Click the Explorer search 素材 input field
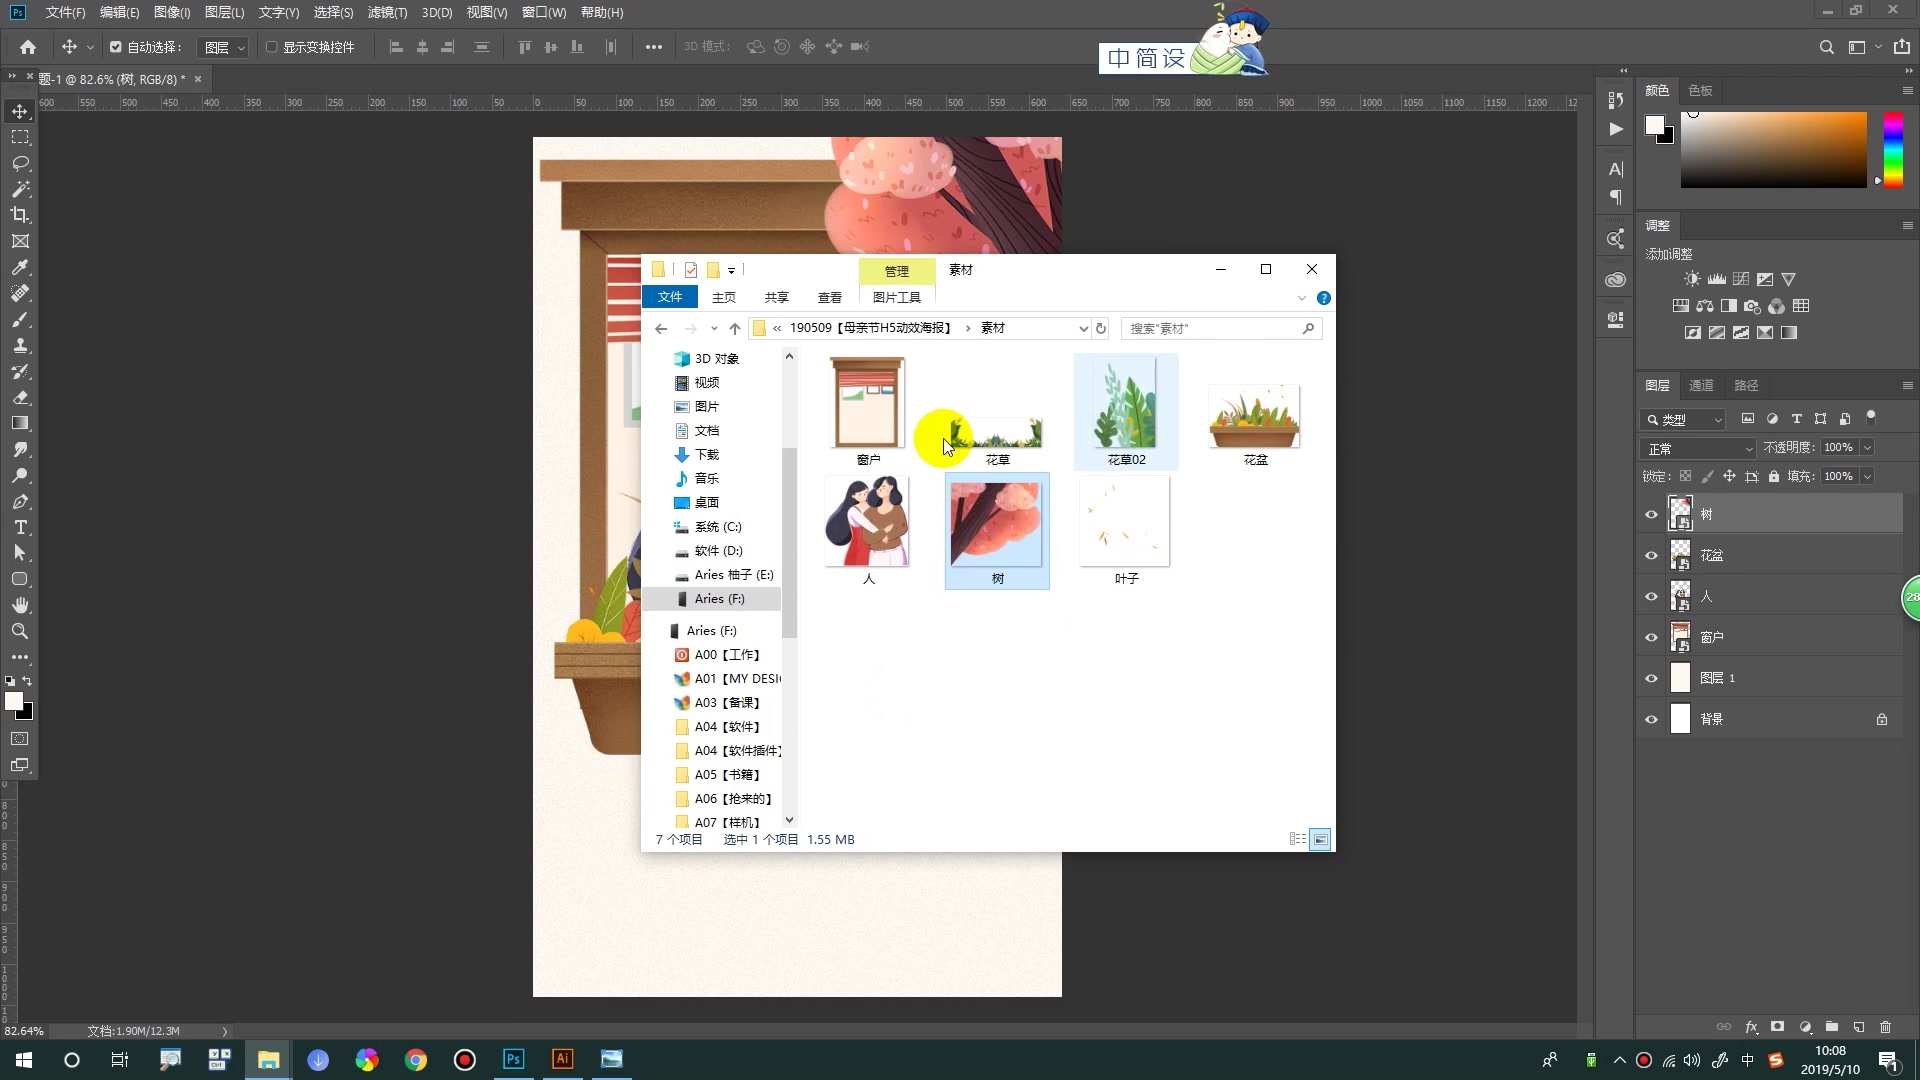 click(x=1221, y=328)
